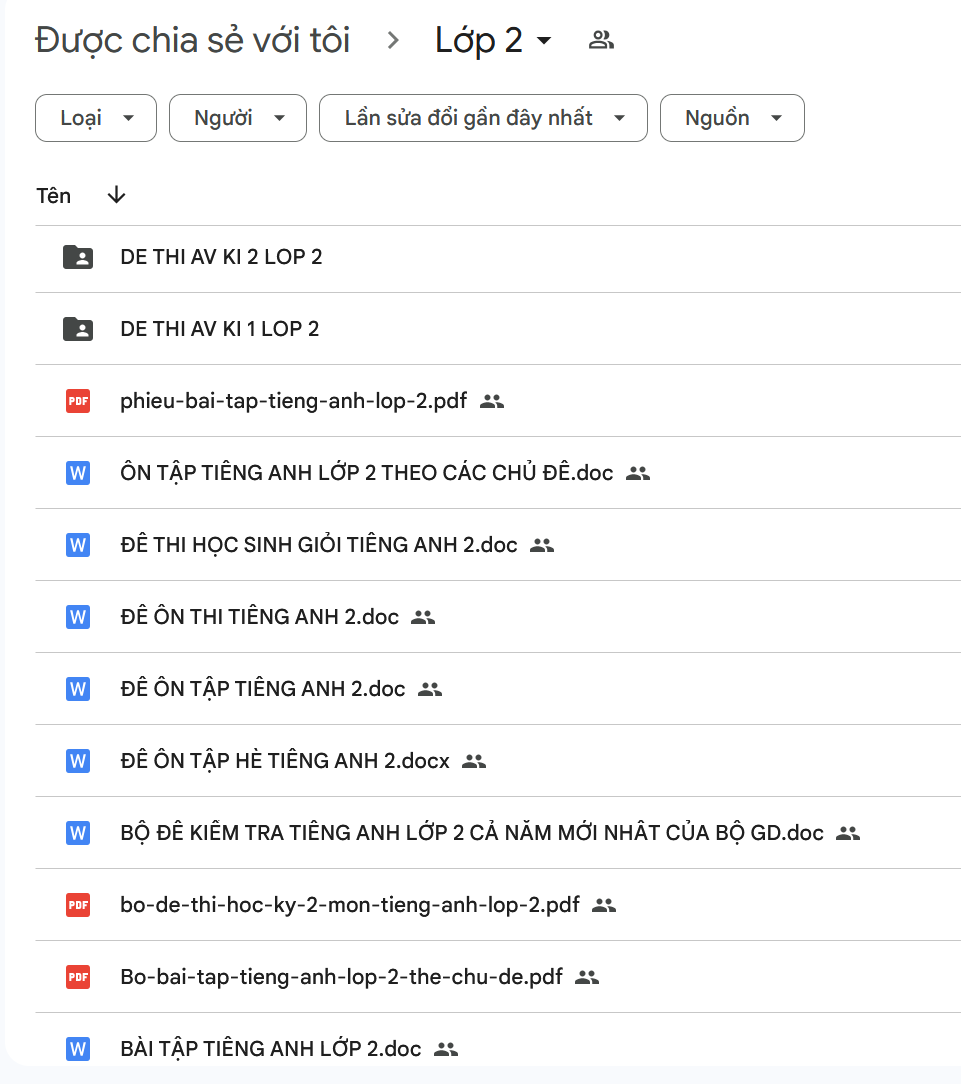
Task: Open the Nguồn filter dropdown
Action: [732, 118]
